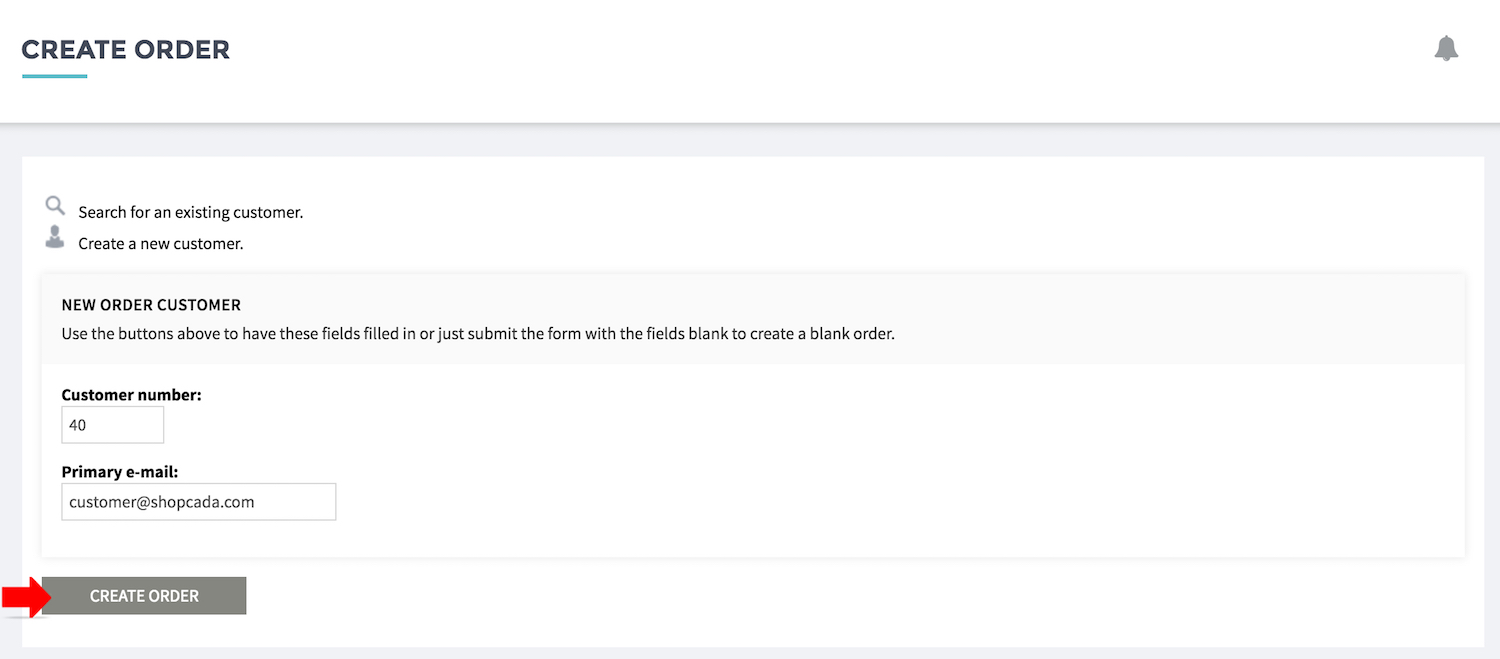Click the teal underline below page heading

point(54,76)
